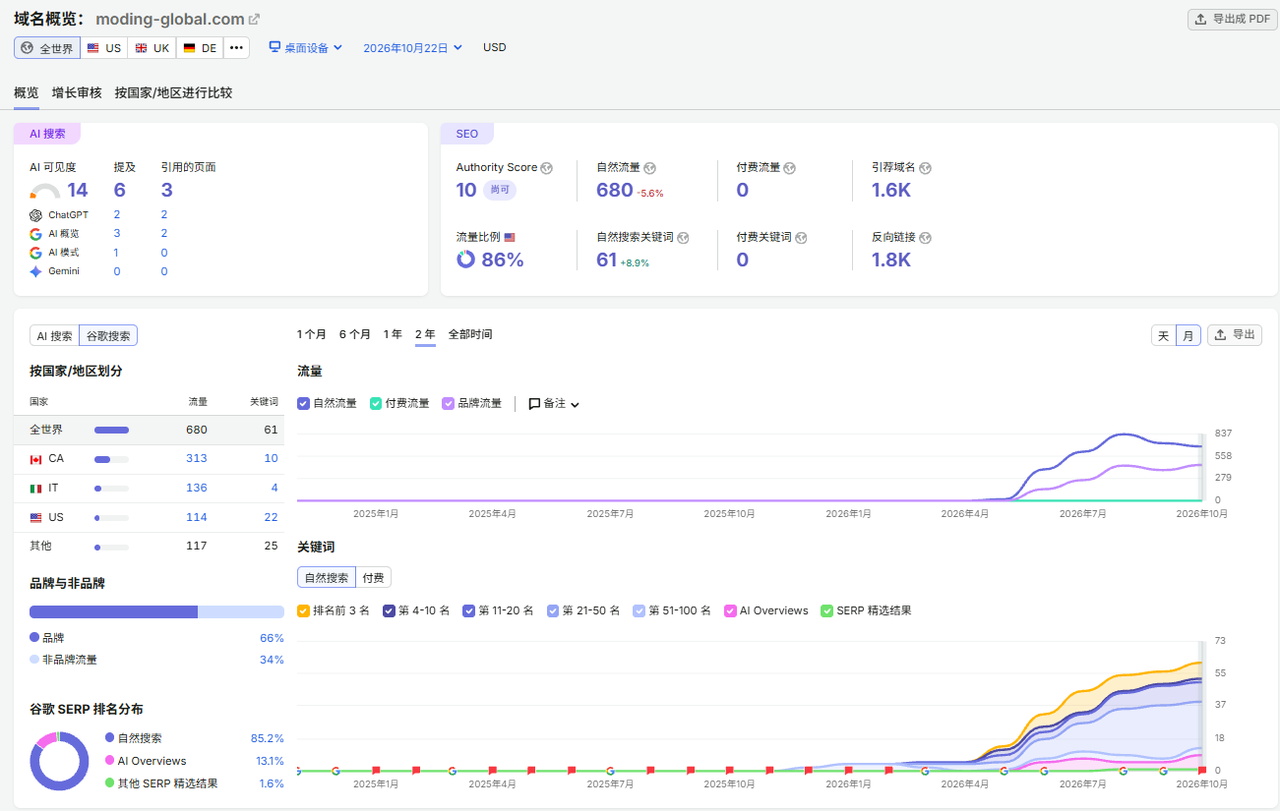The height and width of the screenshot is (811, 1280).
Task: Click info icon beside 引荐域名
Action: coord(925,168)
